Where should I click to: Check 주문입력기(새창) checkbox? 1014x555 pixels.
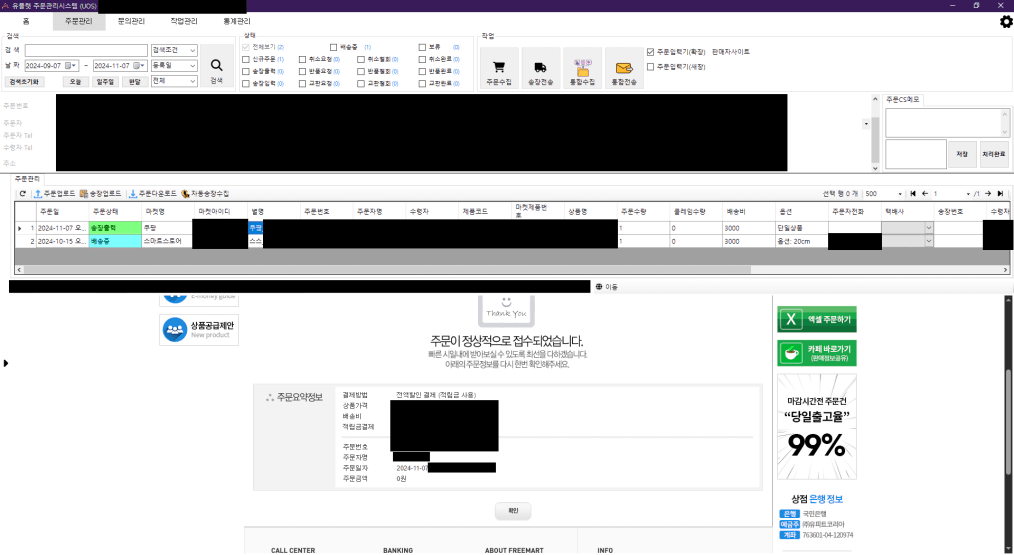pos(651,67)
